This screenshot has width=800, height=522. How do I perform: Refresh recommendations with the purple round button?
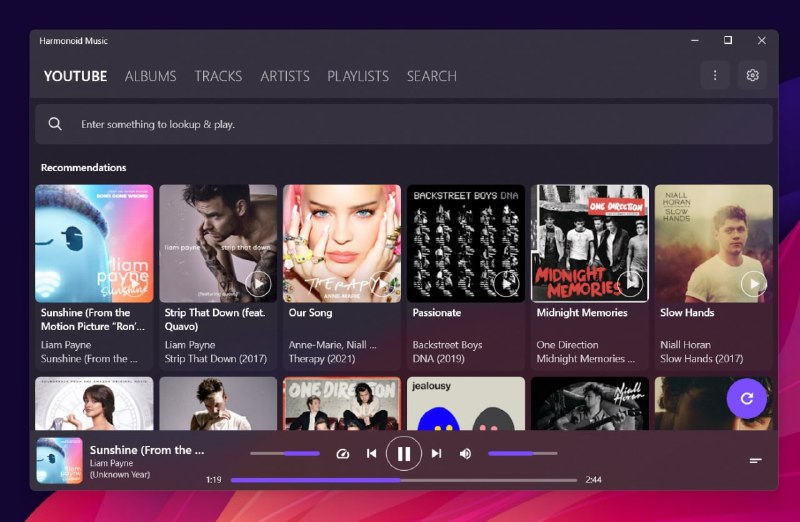click(746, 399)
